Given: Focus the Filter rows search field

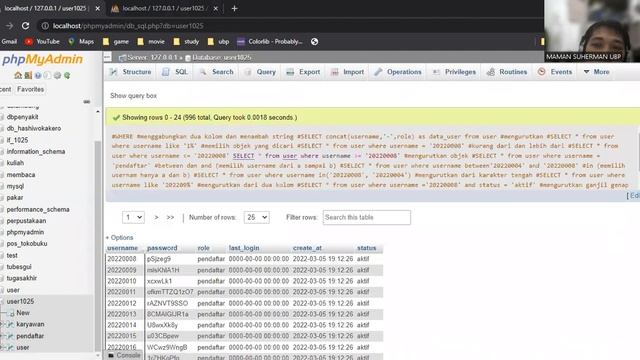Looking at the screenshot, I should coord(367,218).
